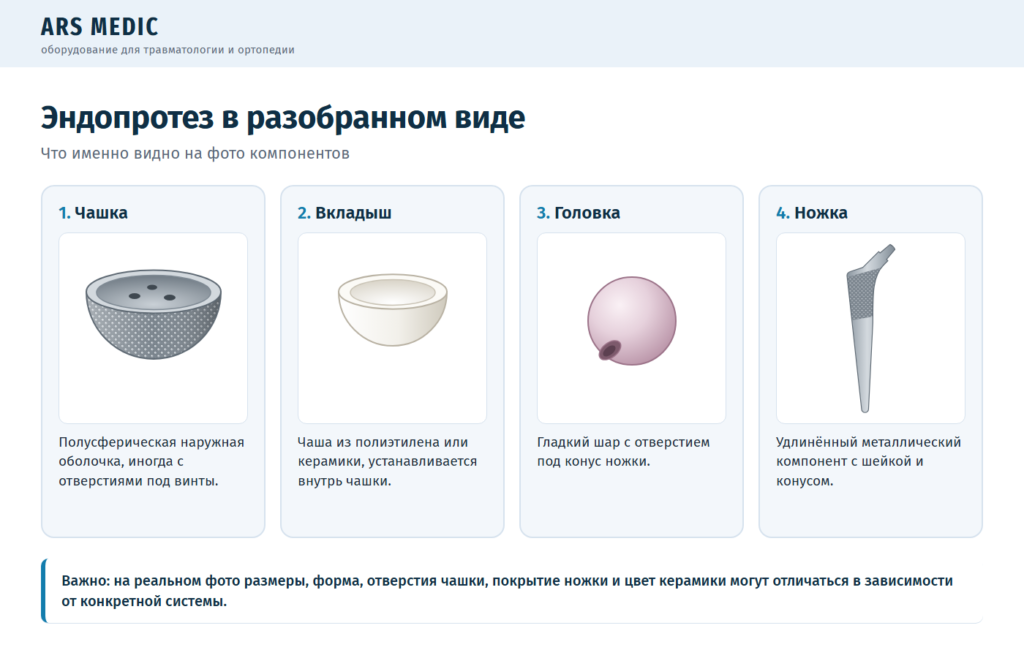Viewport: 1024px width, 658px height.
Task: Click the 'Важно:' note at the bottom
Action: pyautogui.click(x=512, y=591)
